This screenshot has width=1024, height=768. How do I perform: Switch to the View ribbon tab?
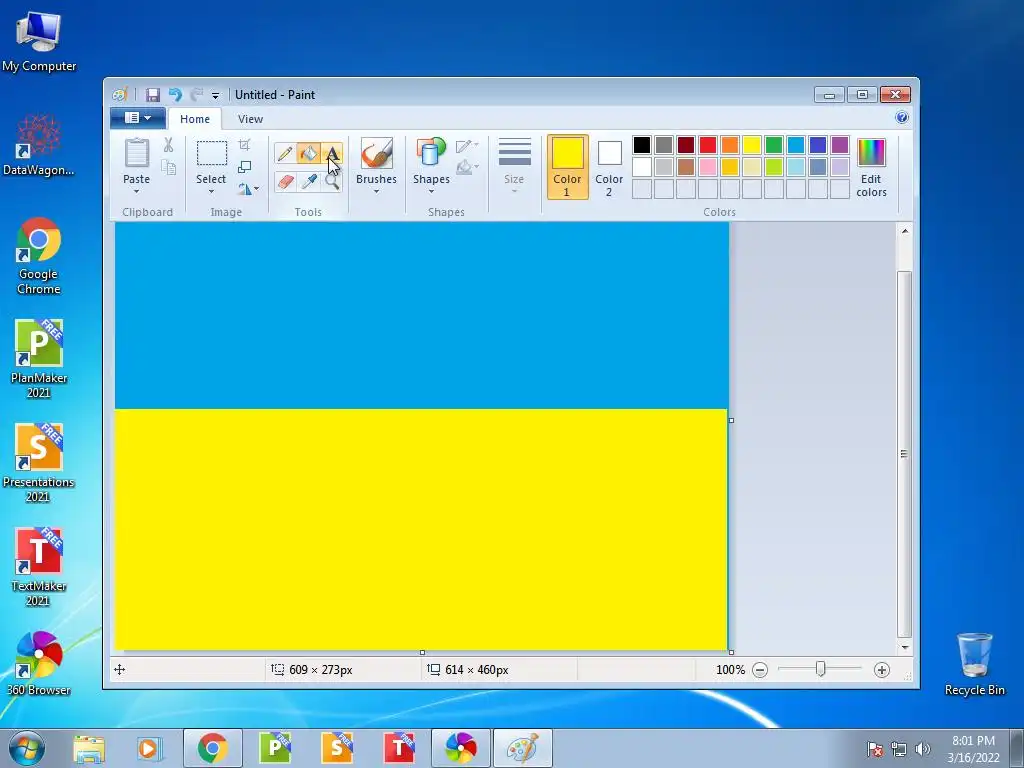(250, 119)
